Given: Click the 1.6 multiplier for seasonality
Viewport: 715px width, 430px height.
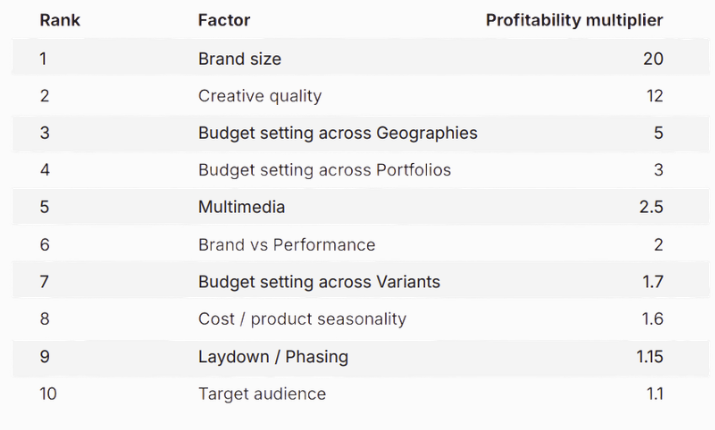Looking at the screenshot, I should [652, 319].
